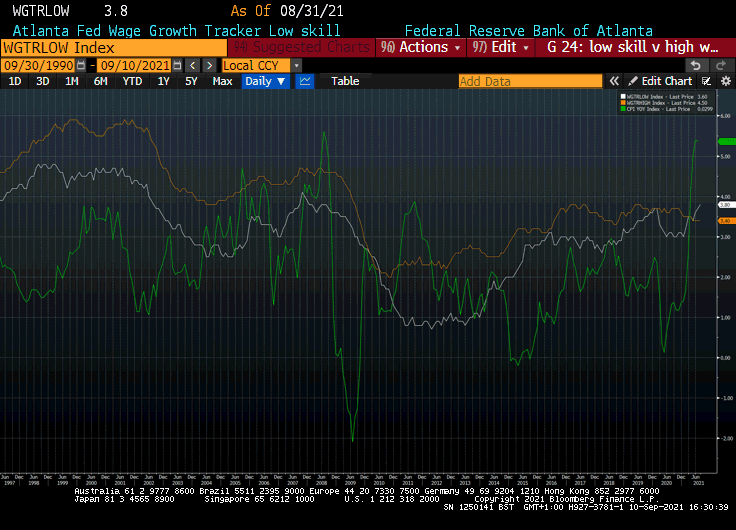Switch to Table view

345,81
